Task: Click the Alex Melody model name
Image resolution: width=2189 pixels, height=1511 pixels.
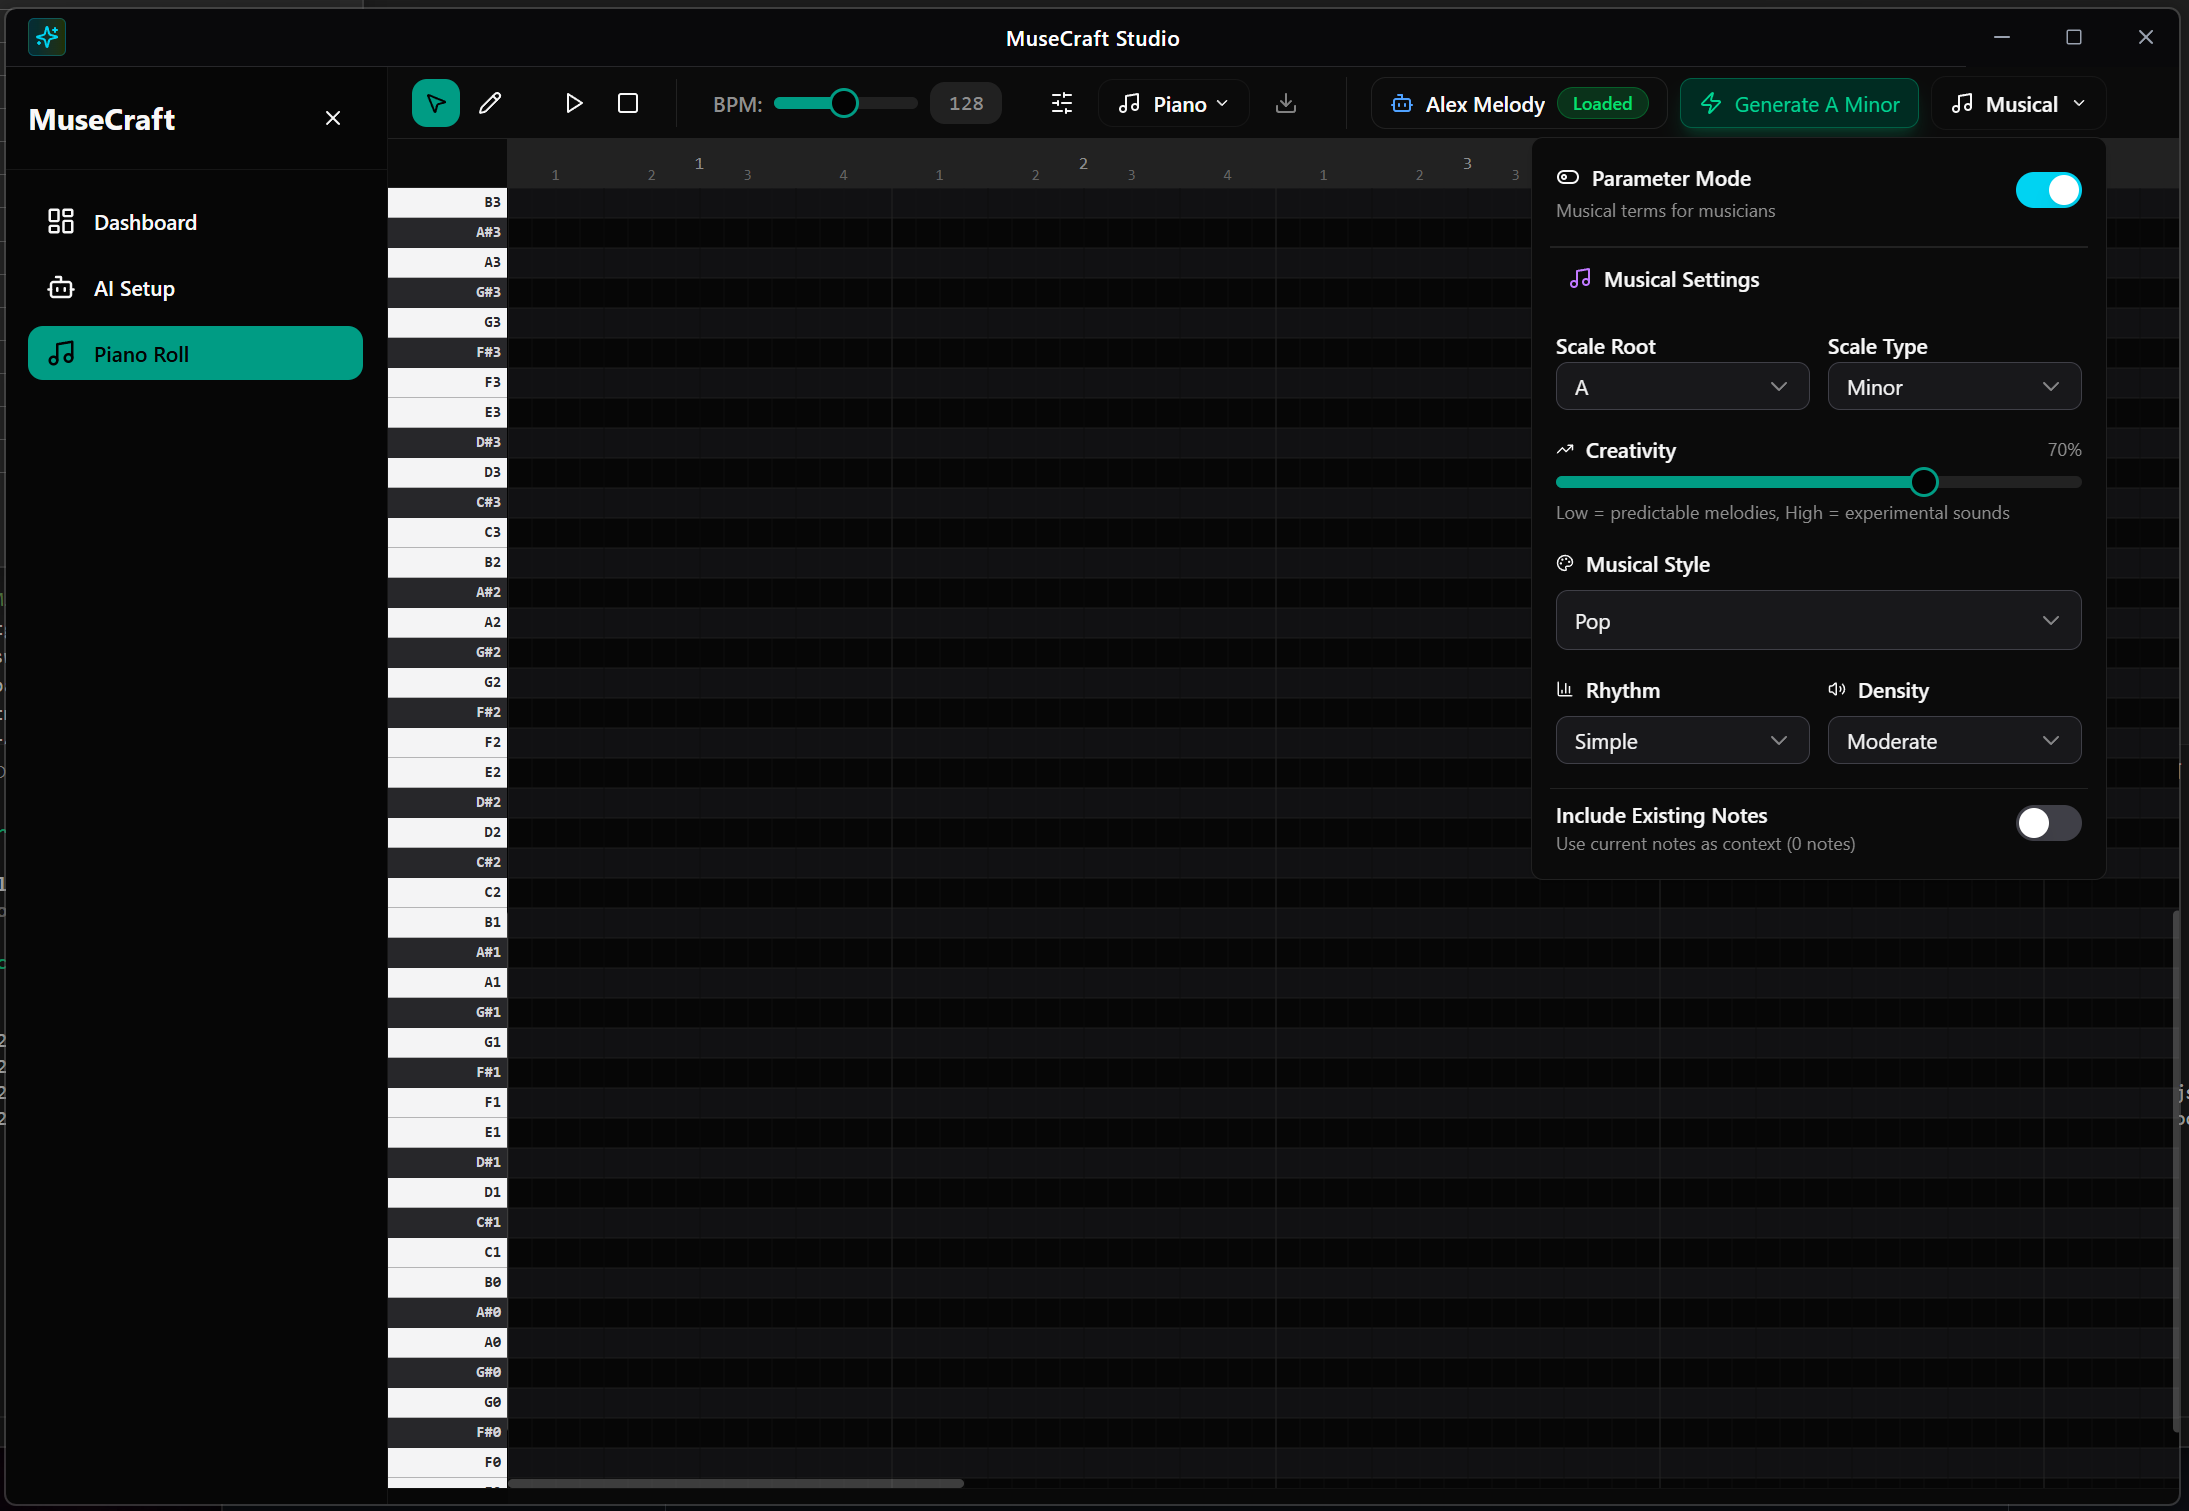Action: click(1485, 104)
